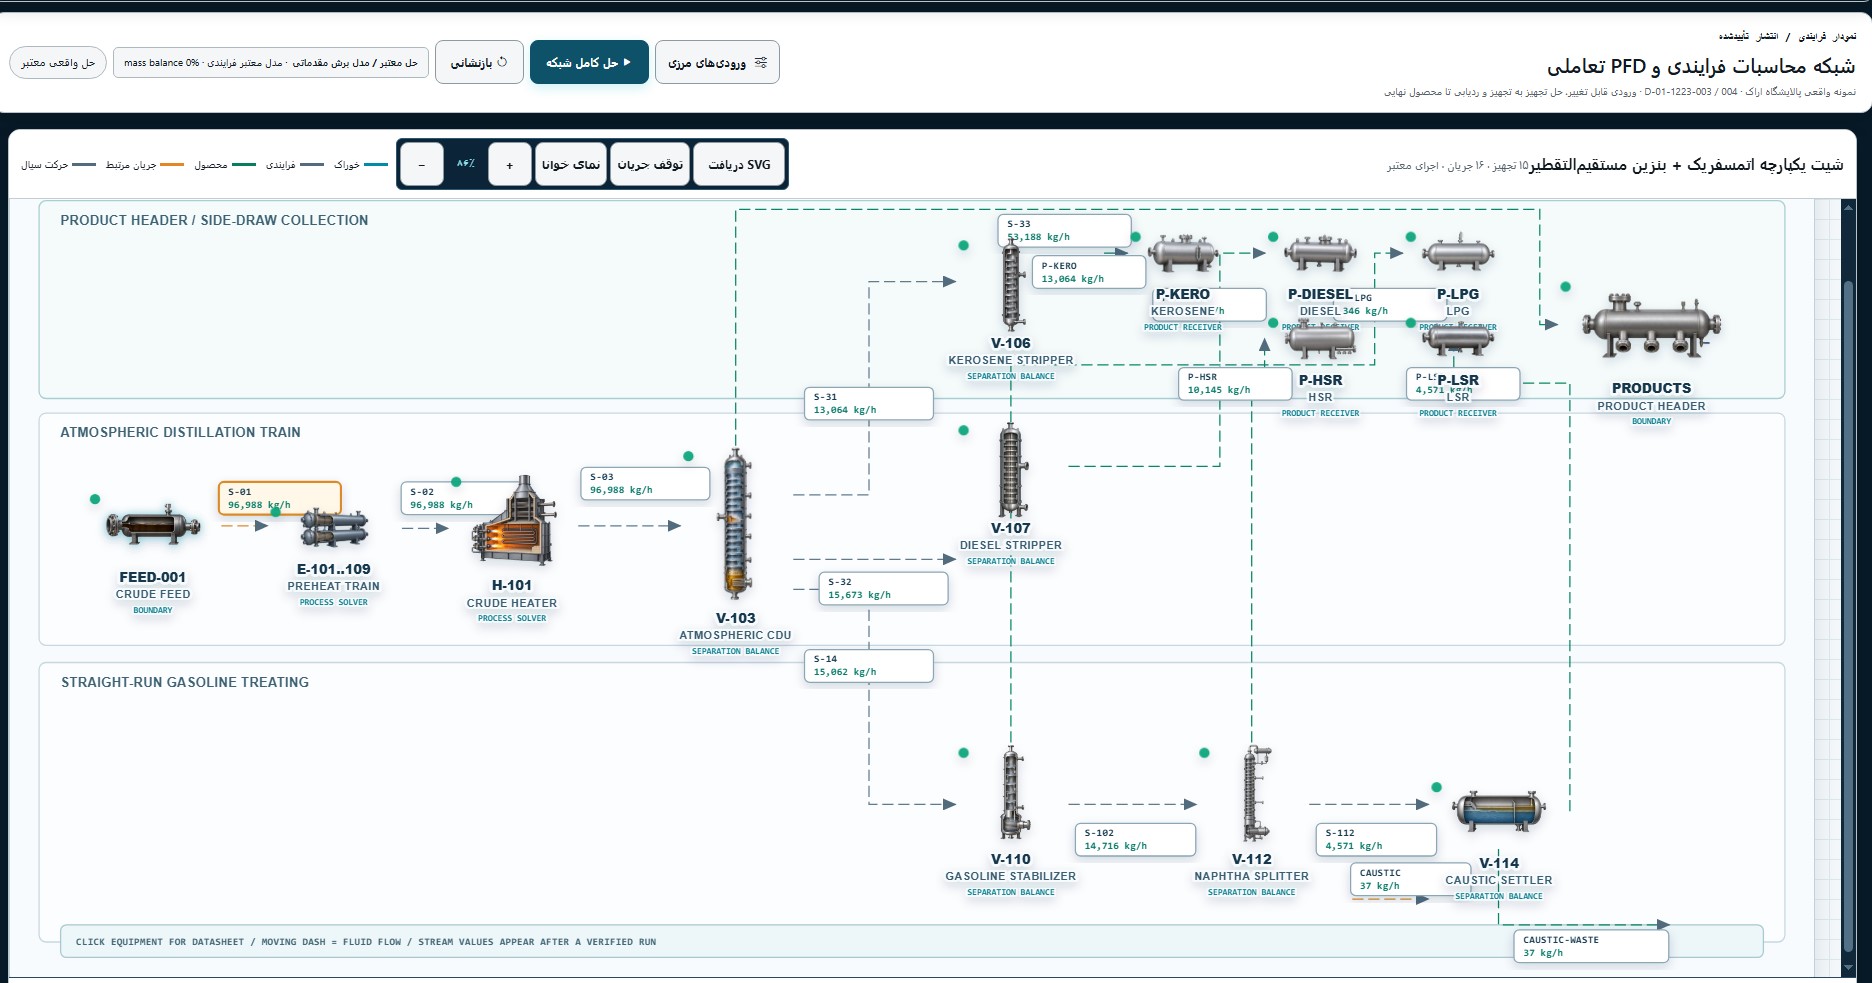This screenshot has width=1872, height=983.
Task: Select the CAUSTIC-WASTE 37 kg/h stream label
Action: pyautogui.click(x=1591, y=946)
